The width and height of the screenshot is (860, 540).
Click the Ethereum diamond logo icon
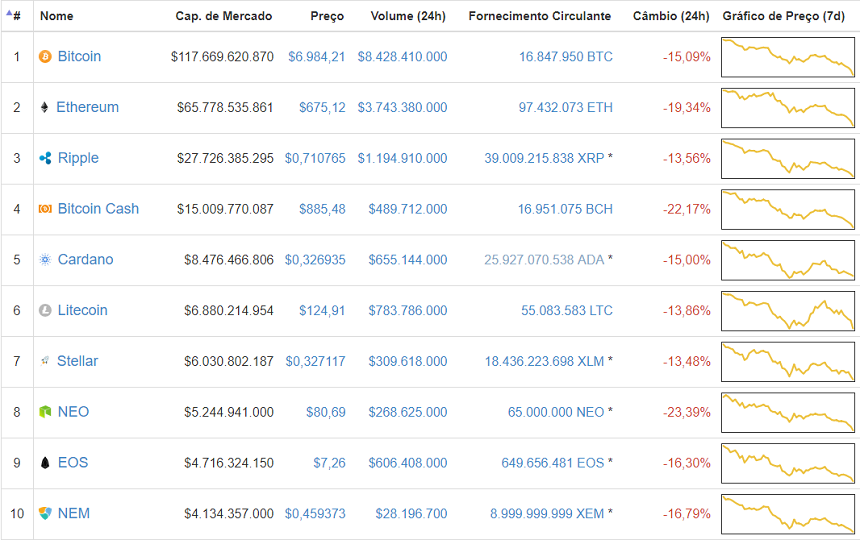click(44, 107)
